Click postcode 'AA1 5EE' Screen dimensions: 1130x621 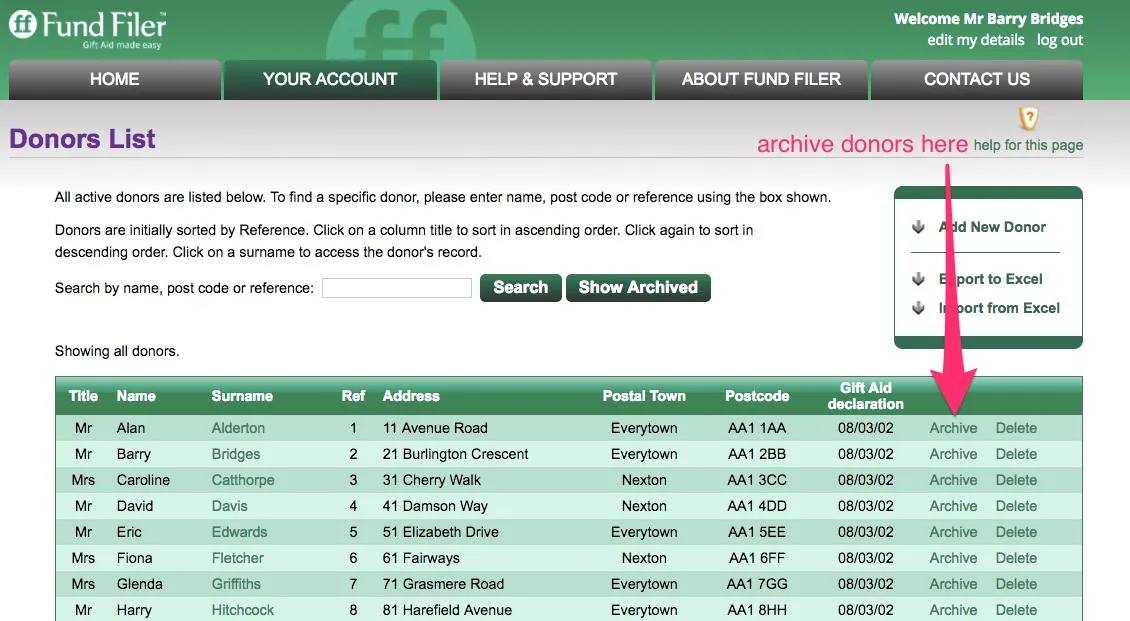(x=757, y=532)
